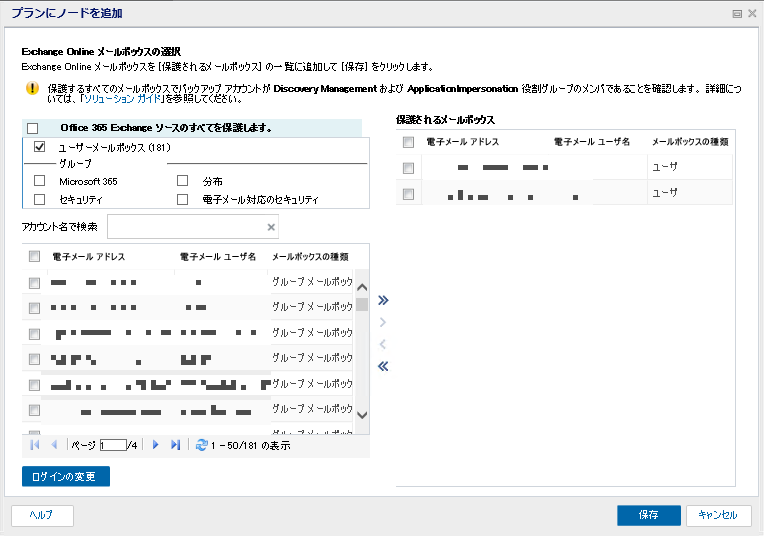Open the ソリューション ガイド link
This screenshot has height=536, width=764.
pos(123,99)
